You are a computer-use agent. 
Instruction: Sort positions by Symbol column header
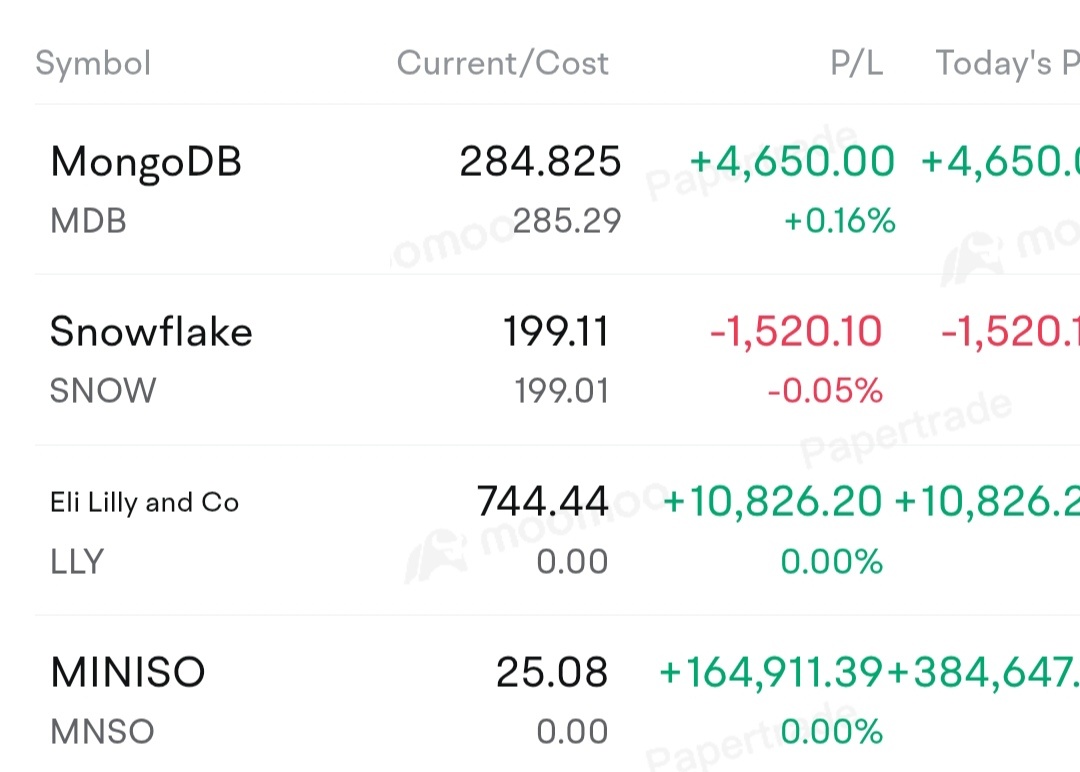point(93,63)
